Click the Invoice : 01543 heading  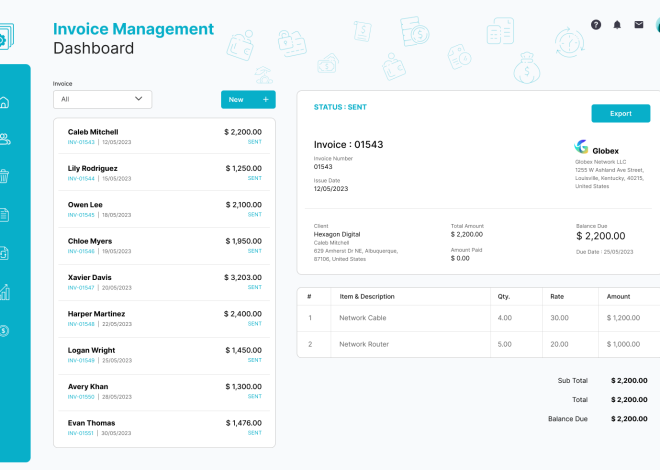click(349, 144)
